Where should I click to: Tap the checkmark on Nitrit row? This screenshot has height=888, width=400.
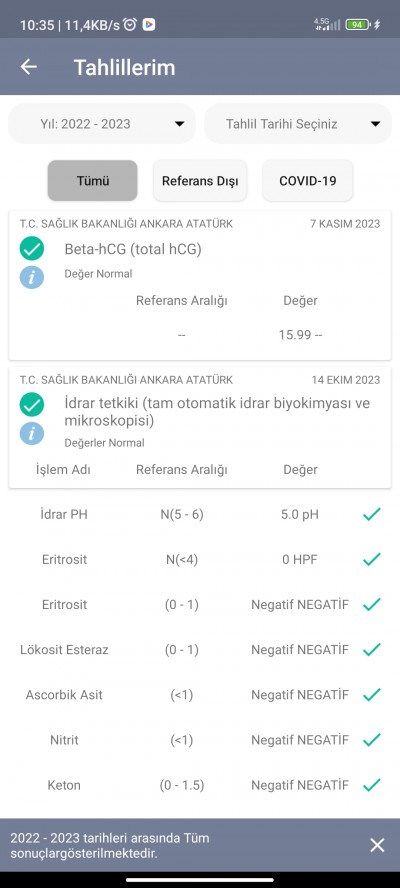coord(372,740)
